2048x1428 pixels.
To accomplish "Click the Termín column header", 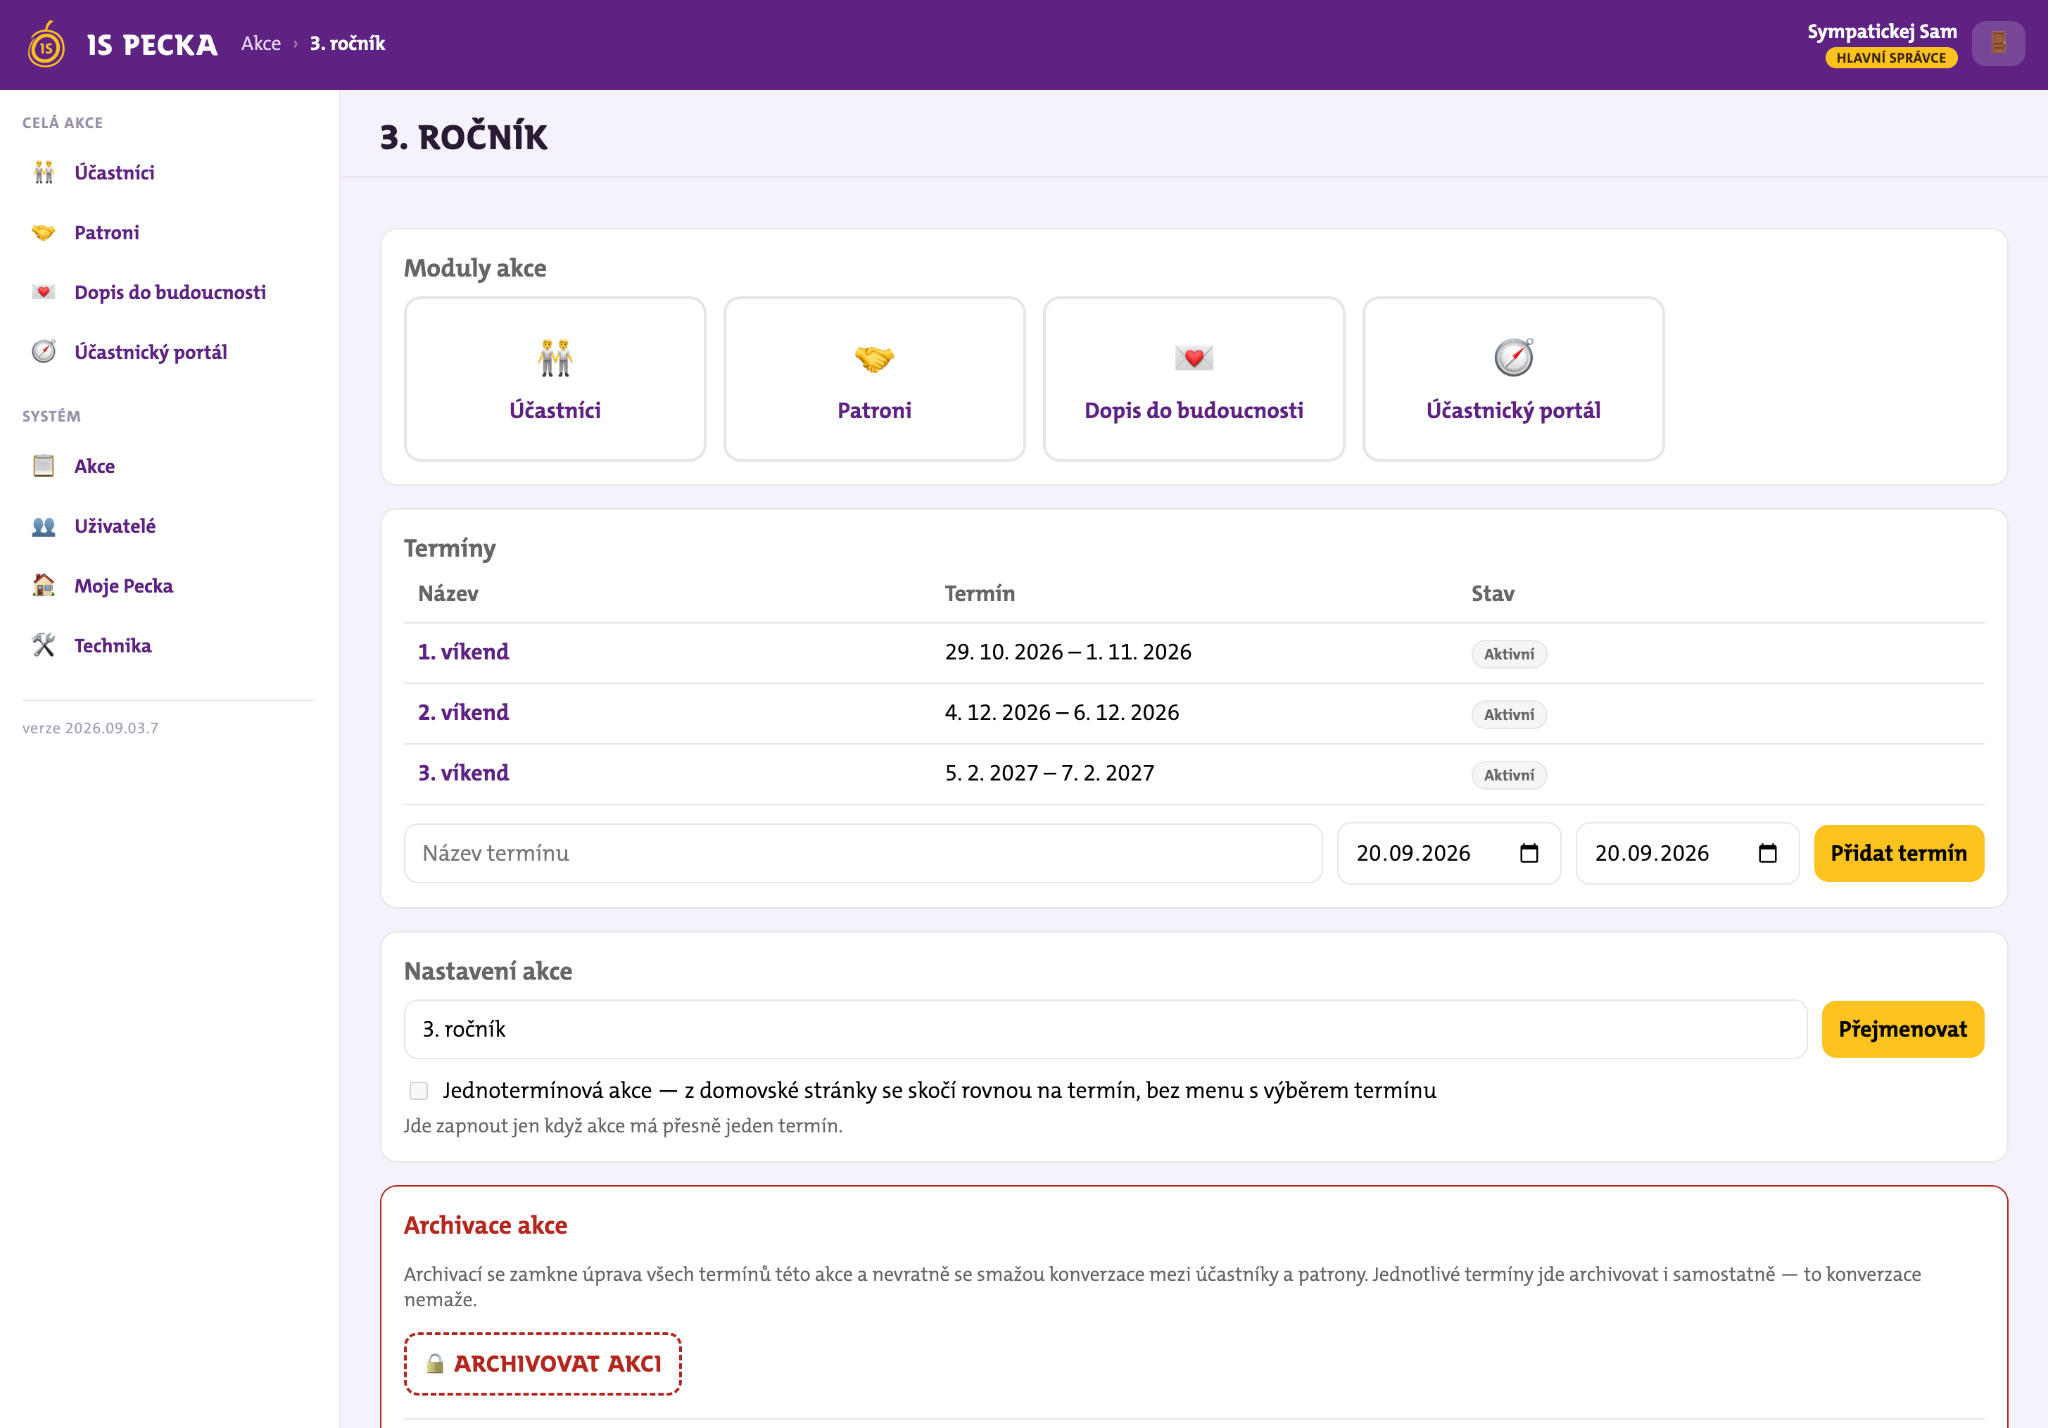I will (980, 593).
